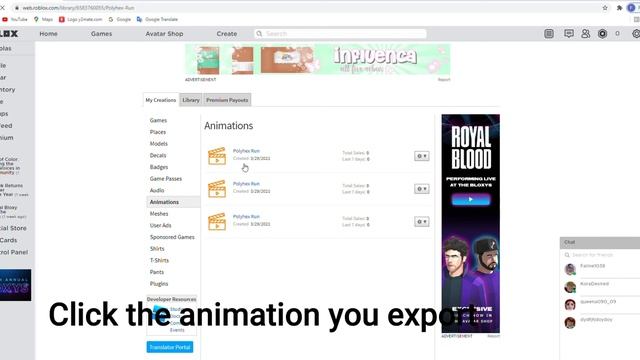Select Games in the creations category list
This screenshot has width=640, height=360.
pos(158,120)
